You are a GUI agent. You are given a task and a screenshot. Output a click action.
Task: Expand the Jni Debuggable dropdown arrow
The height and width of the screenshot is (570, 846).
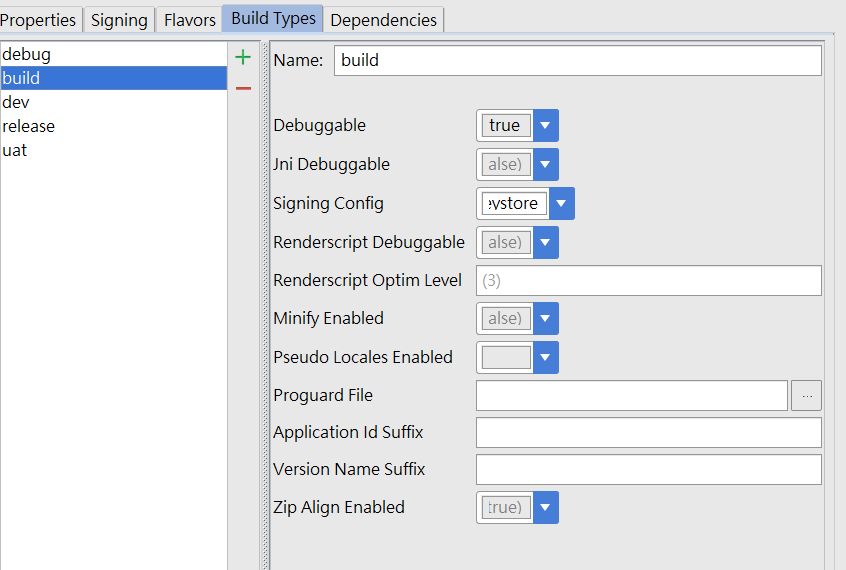pyautogui.click(x=545, y=164)
